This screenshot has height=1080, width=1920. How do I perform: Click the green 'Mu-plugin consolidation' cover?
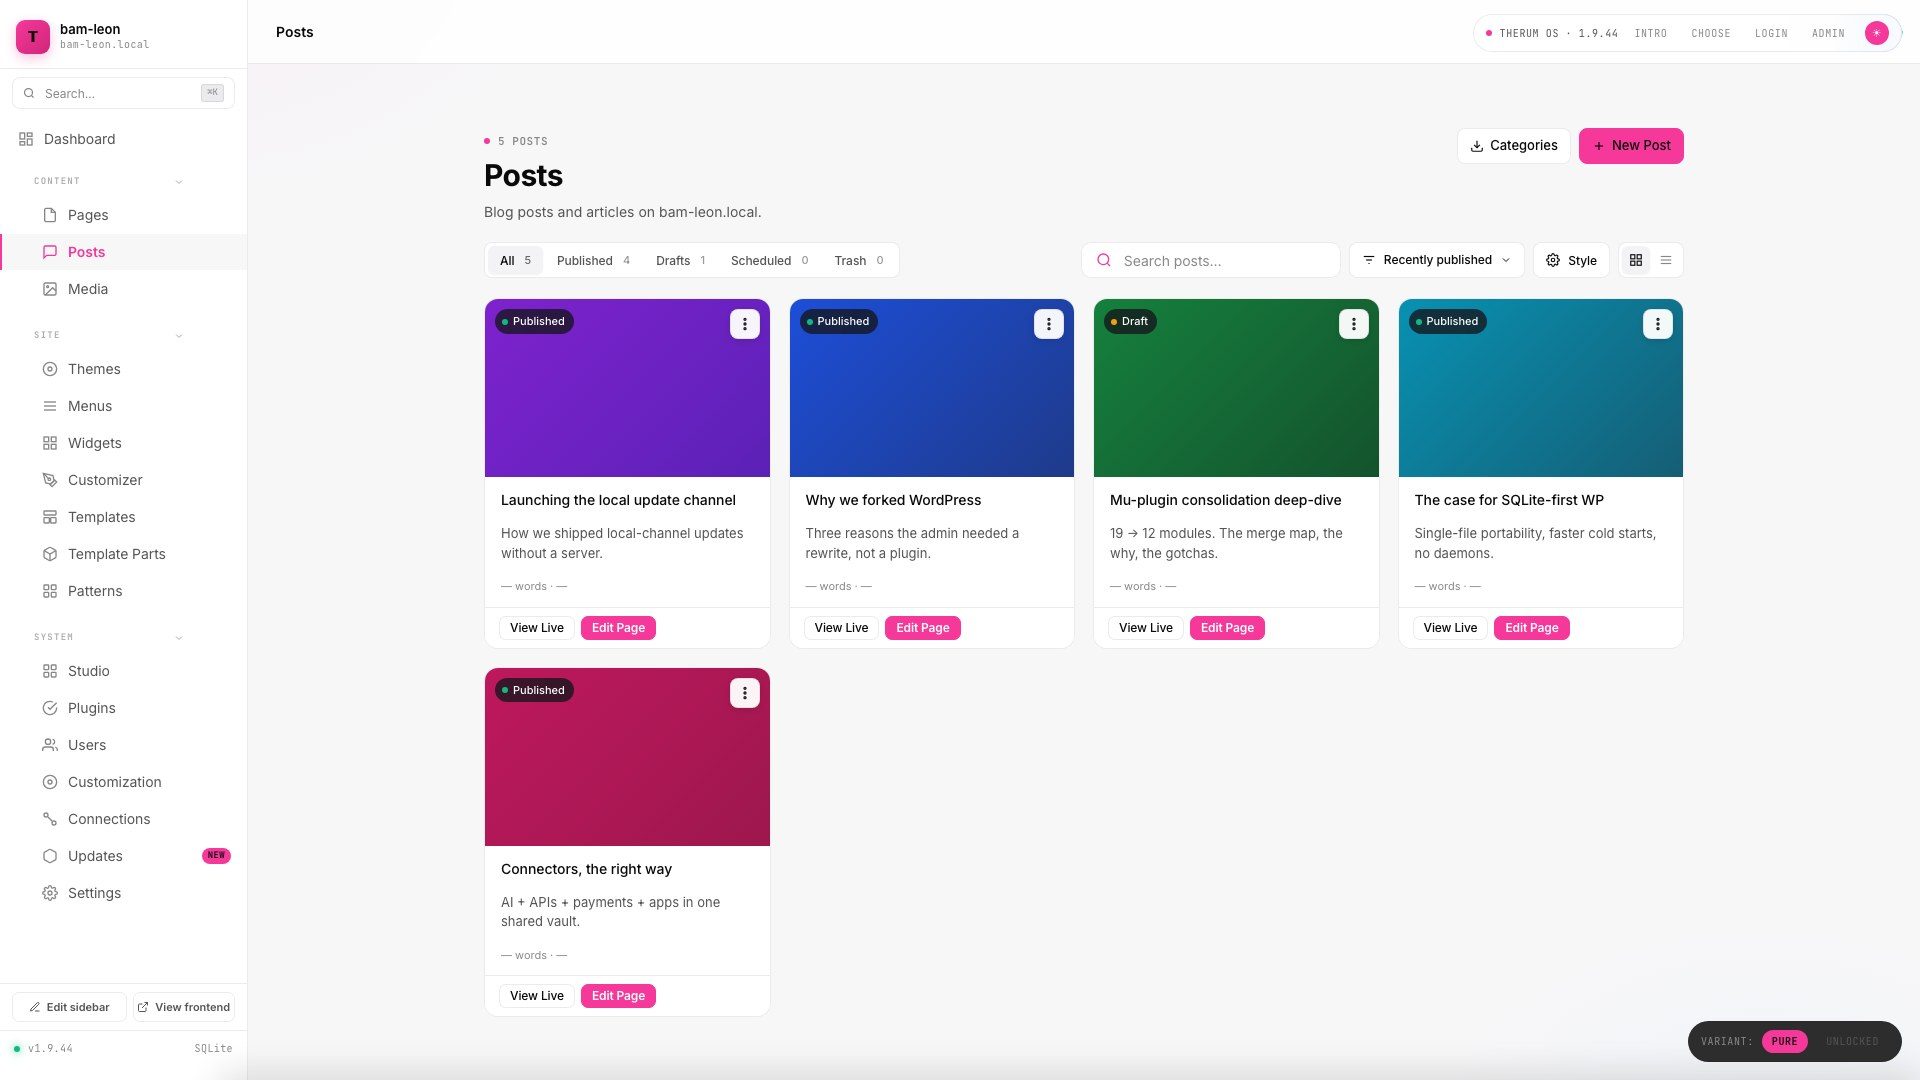point(1236,388)
